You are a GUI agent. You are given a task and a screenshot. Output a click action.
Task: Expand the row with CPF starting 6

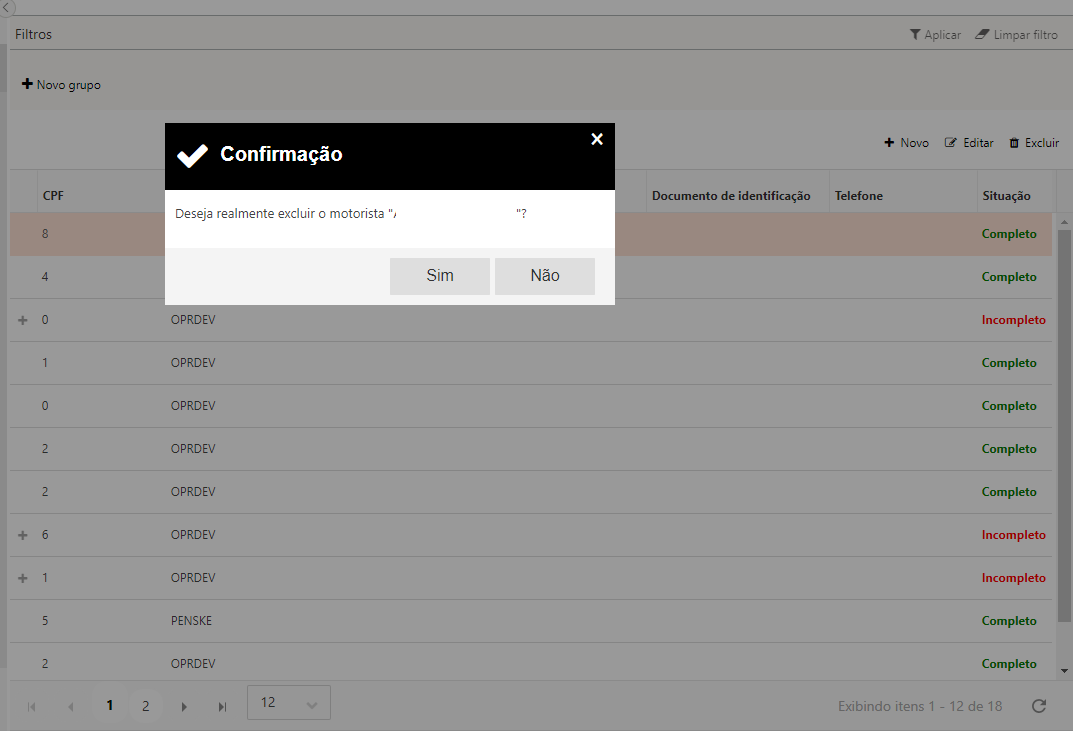[23, 535]
